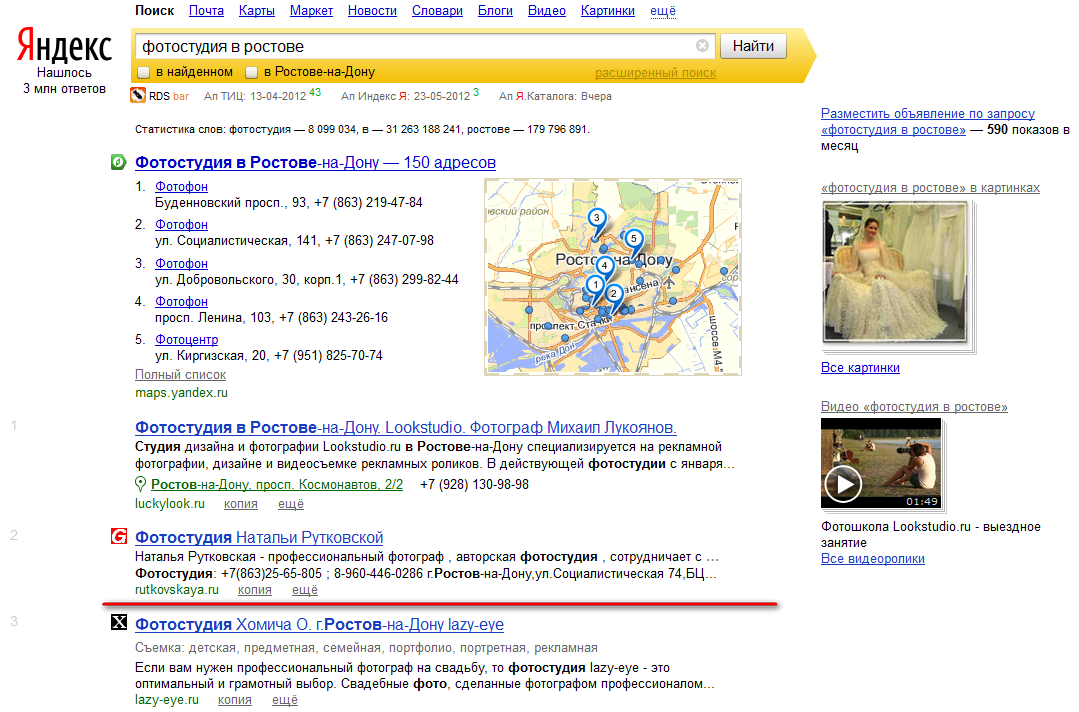Open Фотофон listing on ул. Добровольского
The height and width of the screenshot is (712, 1079).
click(181, 264)
